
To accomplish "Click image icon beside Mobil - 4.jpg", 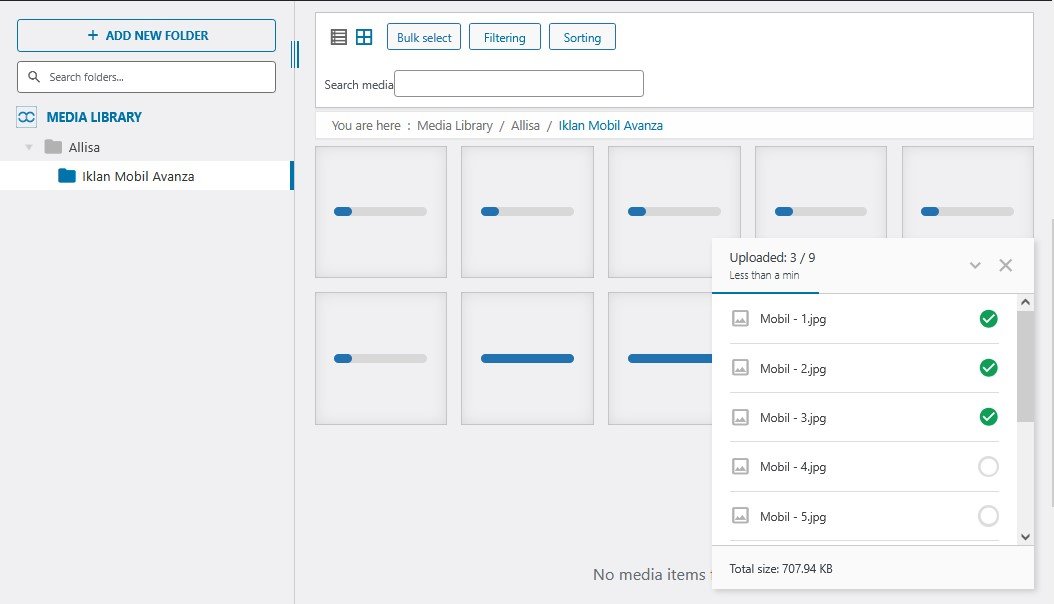I will 740,467.
